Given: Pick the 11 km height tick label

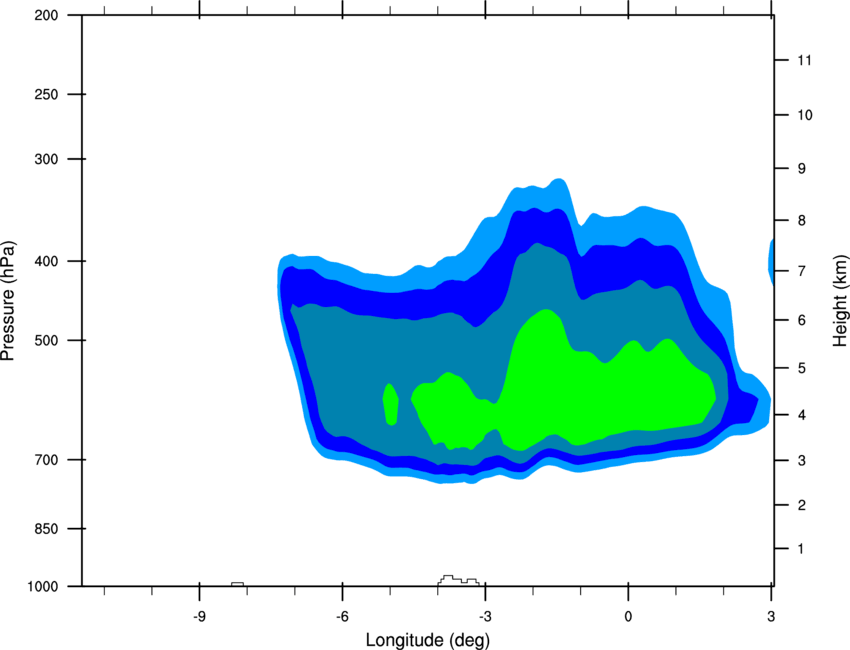Looking at the screenshot, I should tap(805, 60).
